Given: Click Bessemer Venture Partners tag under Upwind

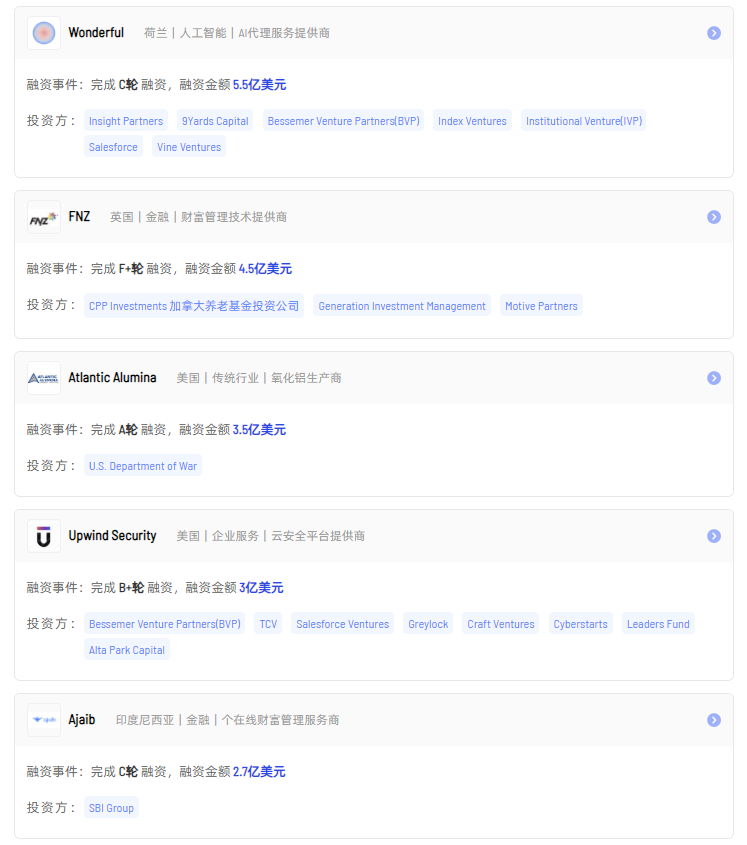Looking at the screenshot, I should coord(164,624).
